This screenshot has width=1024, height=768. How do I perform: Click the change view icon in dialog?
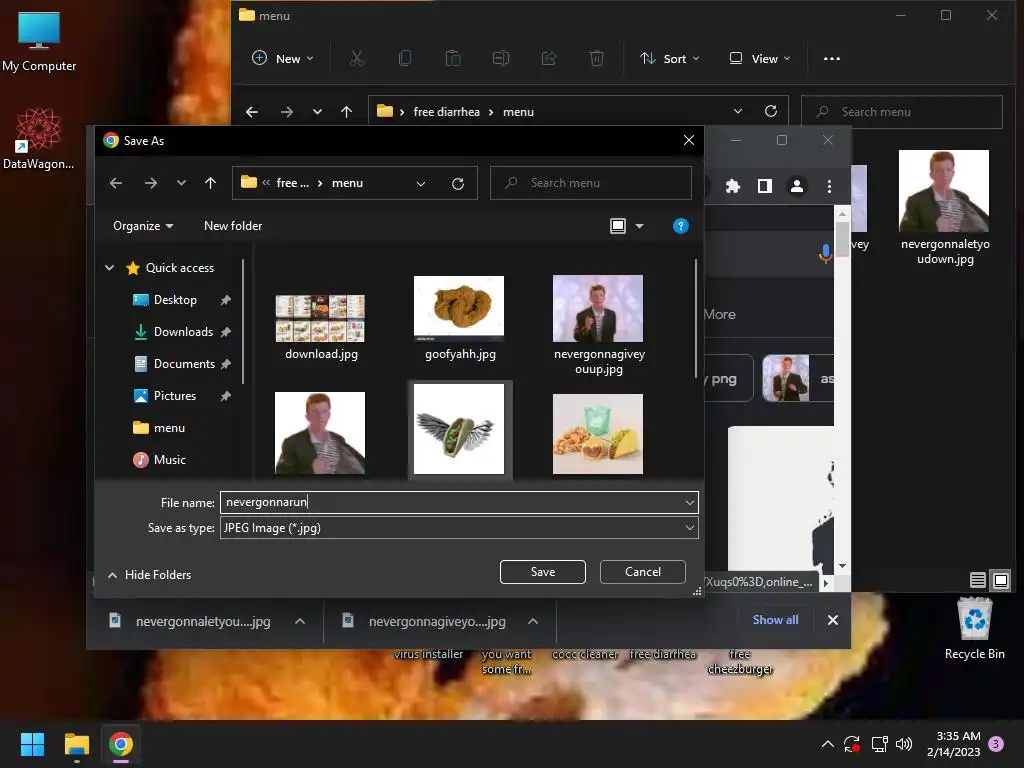tap(618, 226)
